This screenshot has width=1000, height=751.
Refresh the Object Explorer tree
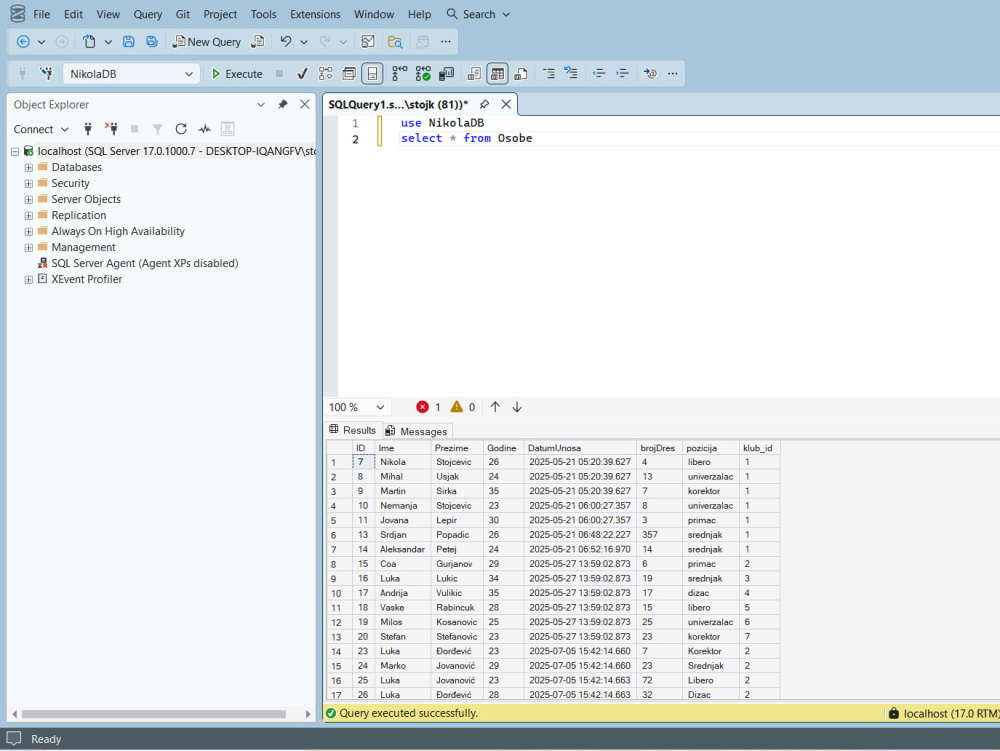click(x=181, y=129)
